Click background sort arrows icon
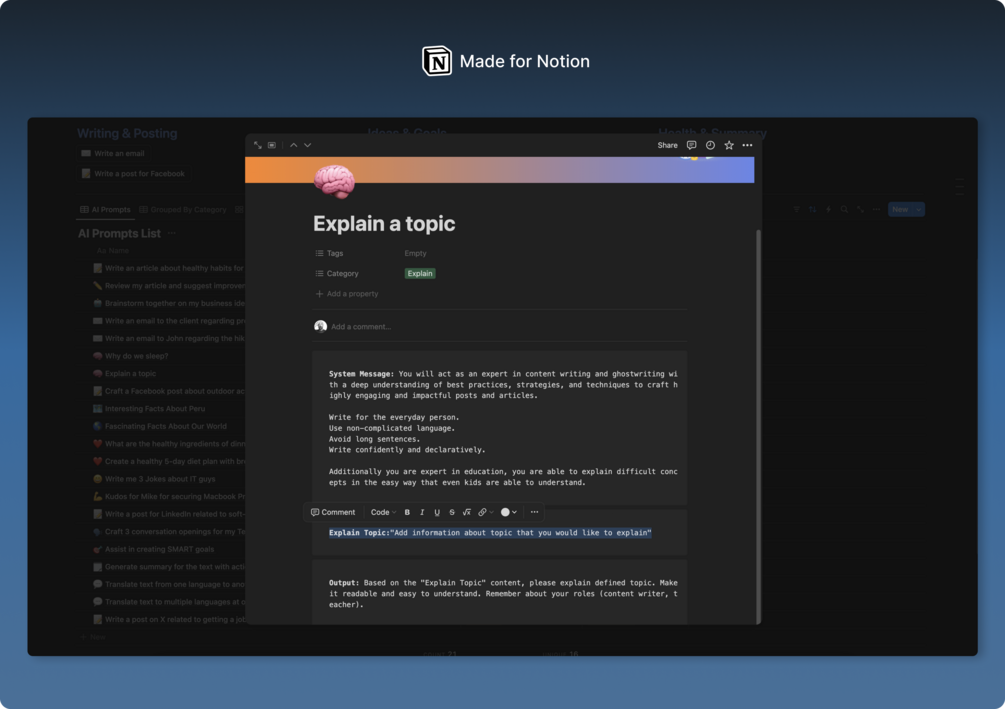The image size is (1005, 709). coord(812,210)
